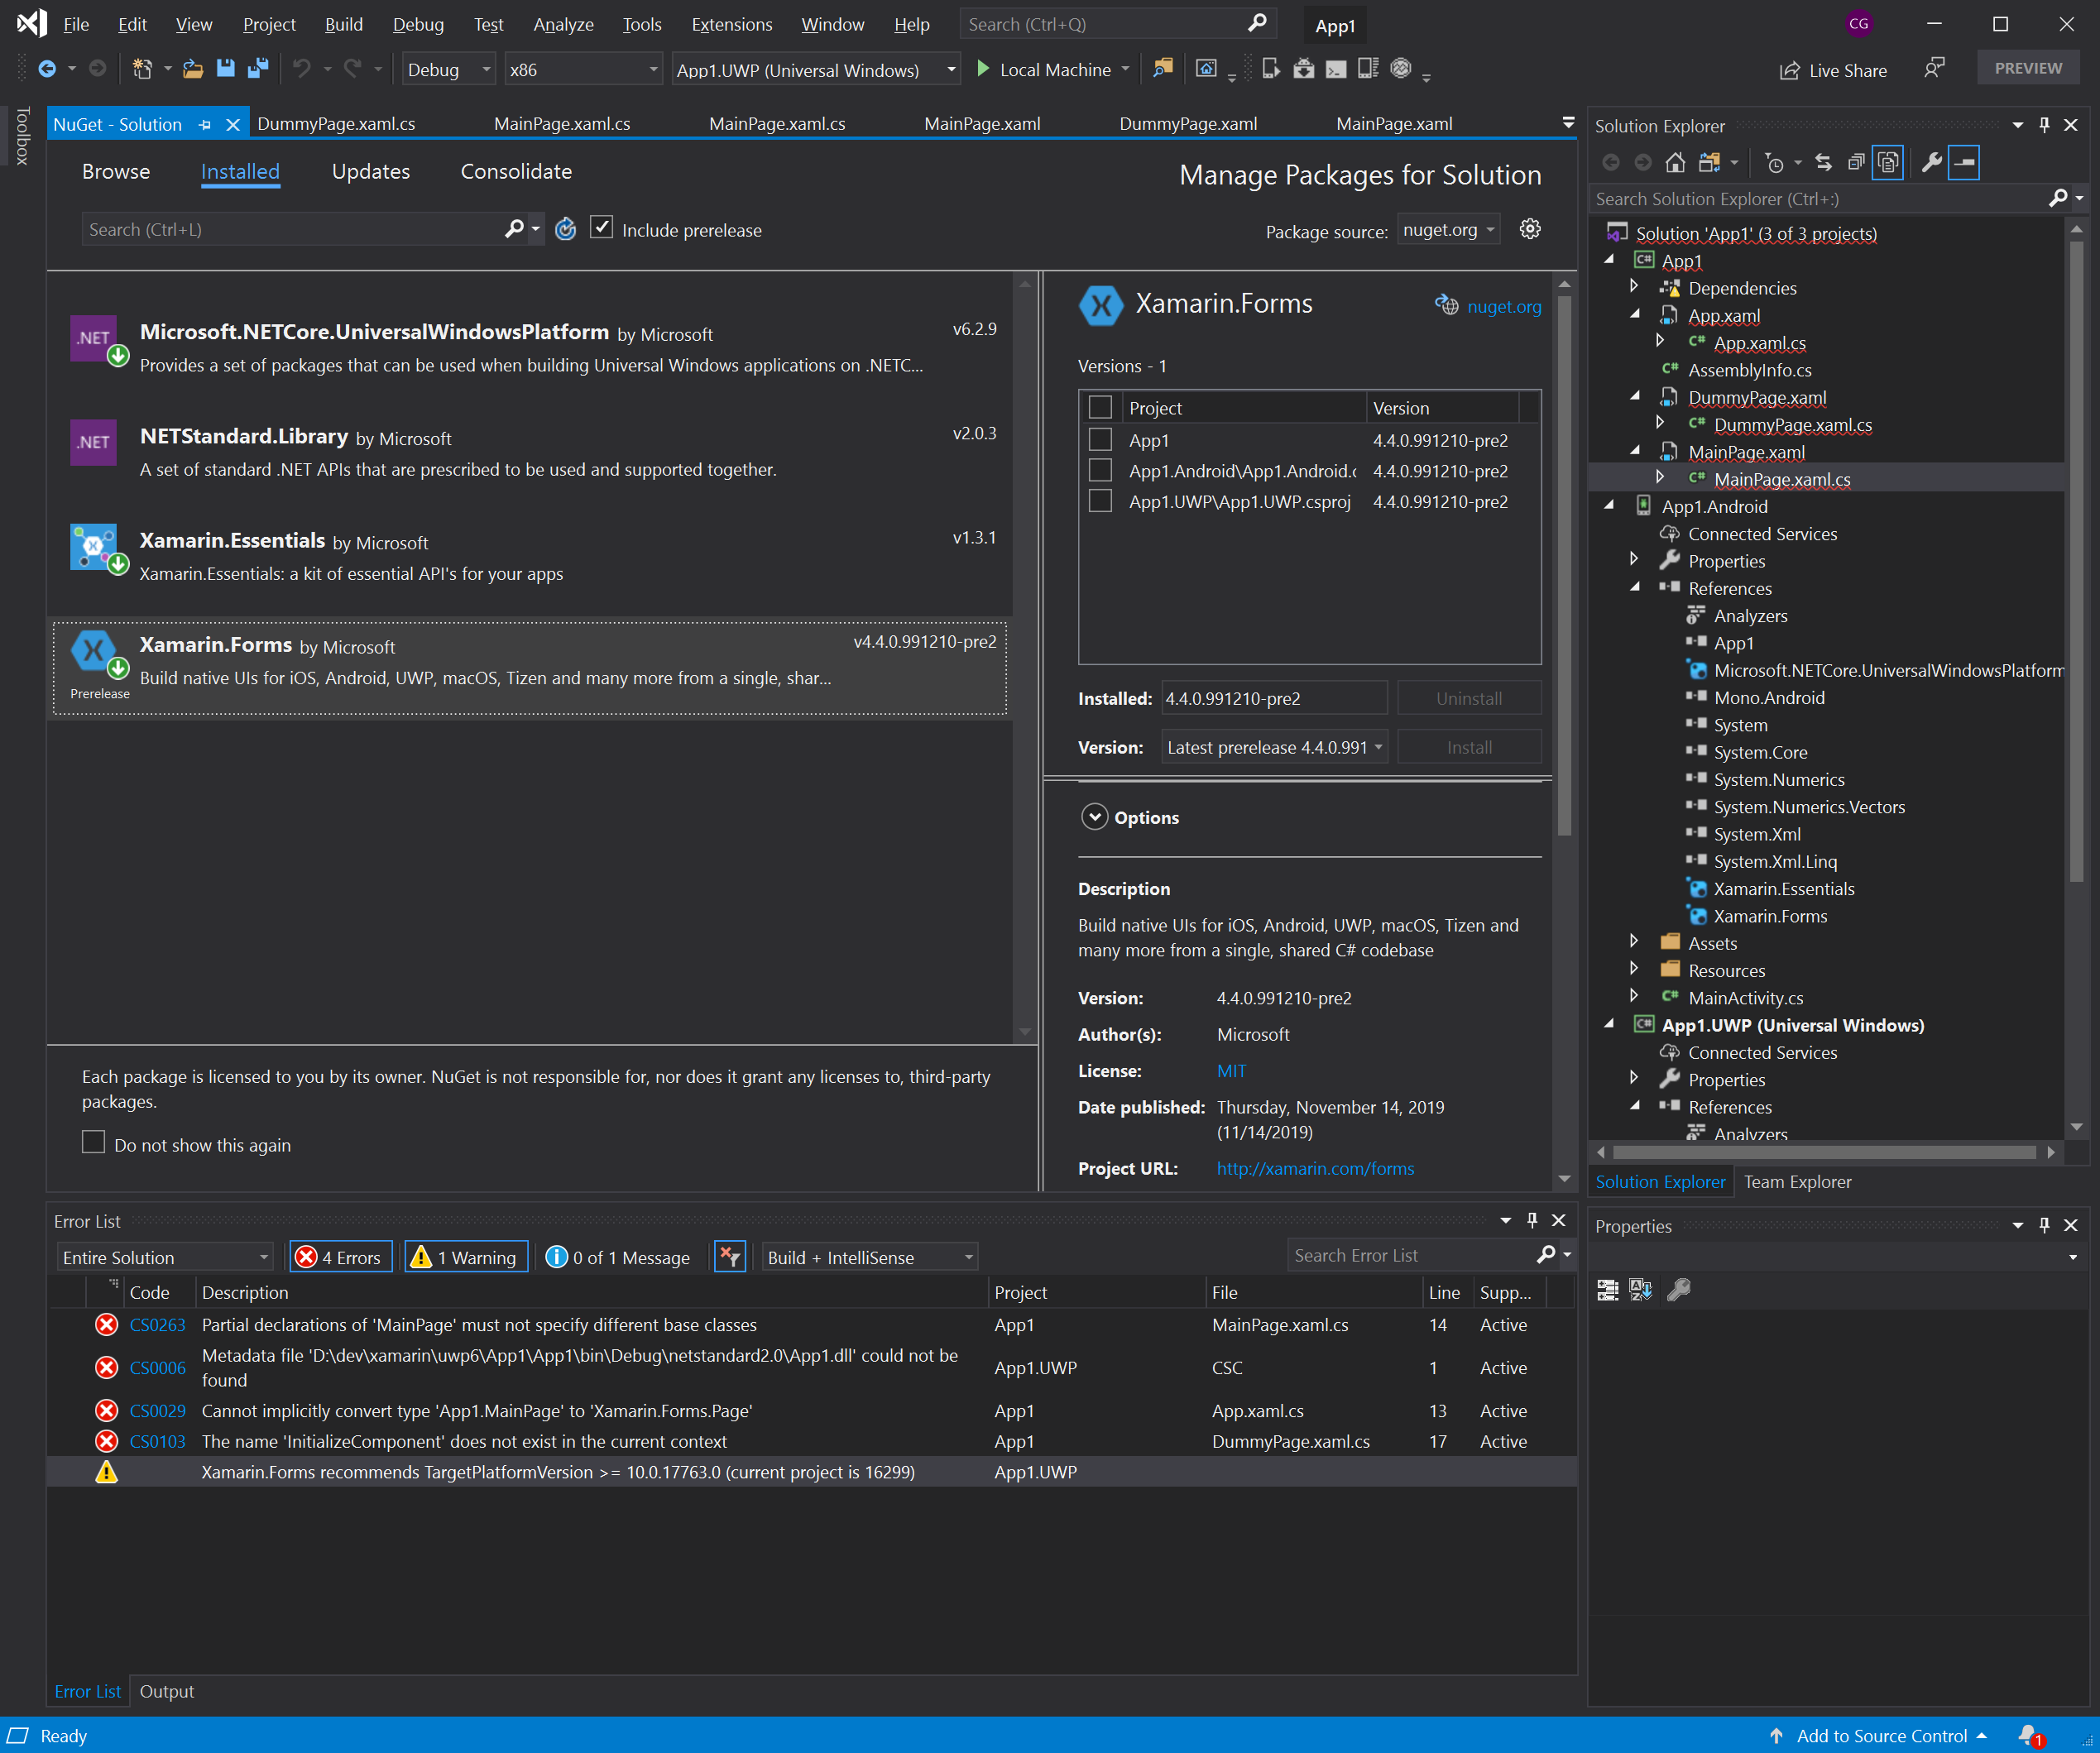Click the Navigate Backward toolbar arrow
Screen dimensions: 2100x1753
(x=47, y=69)
